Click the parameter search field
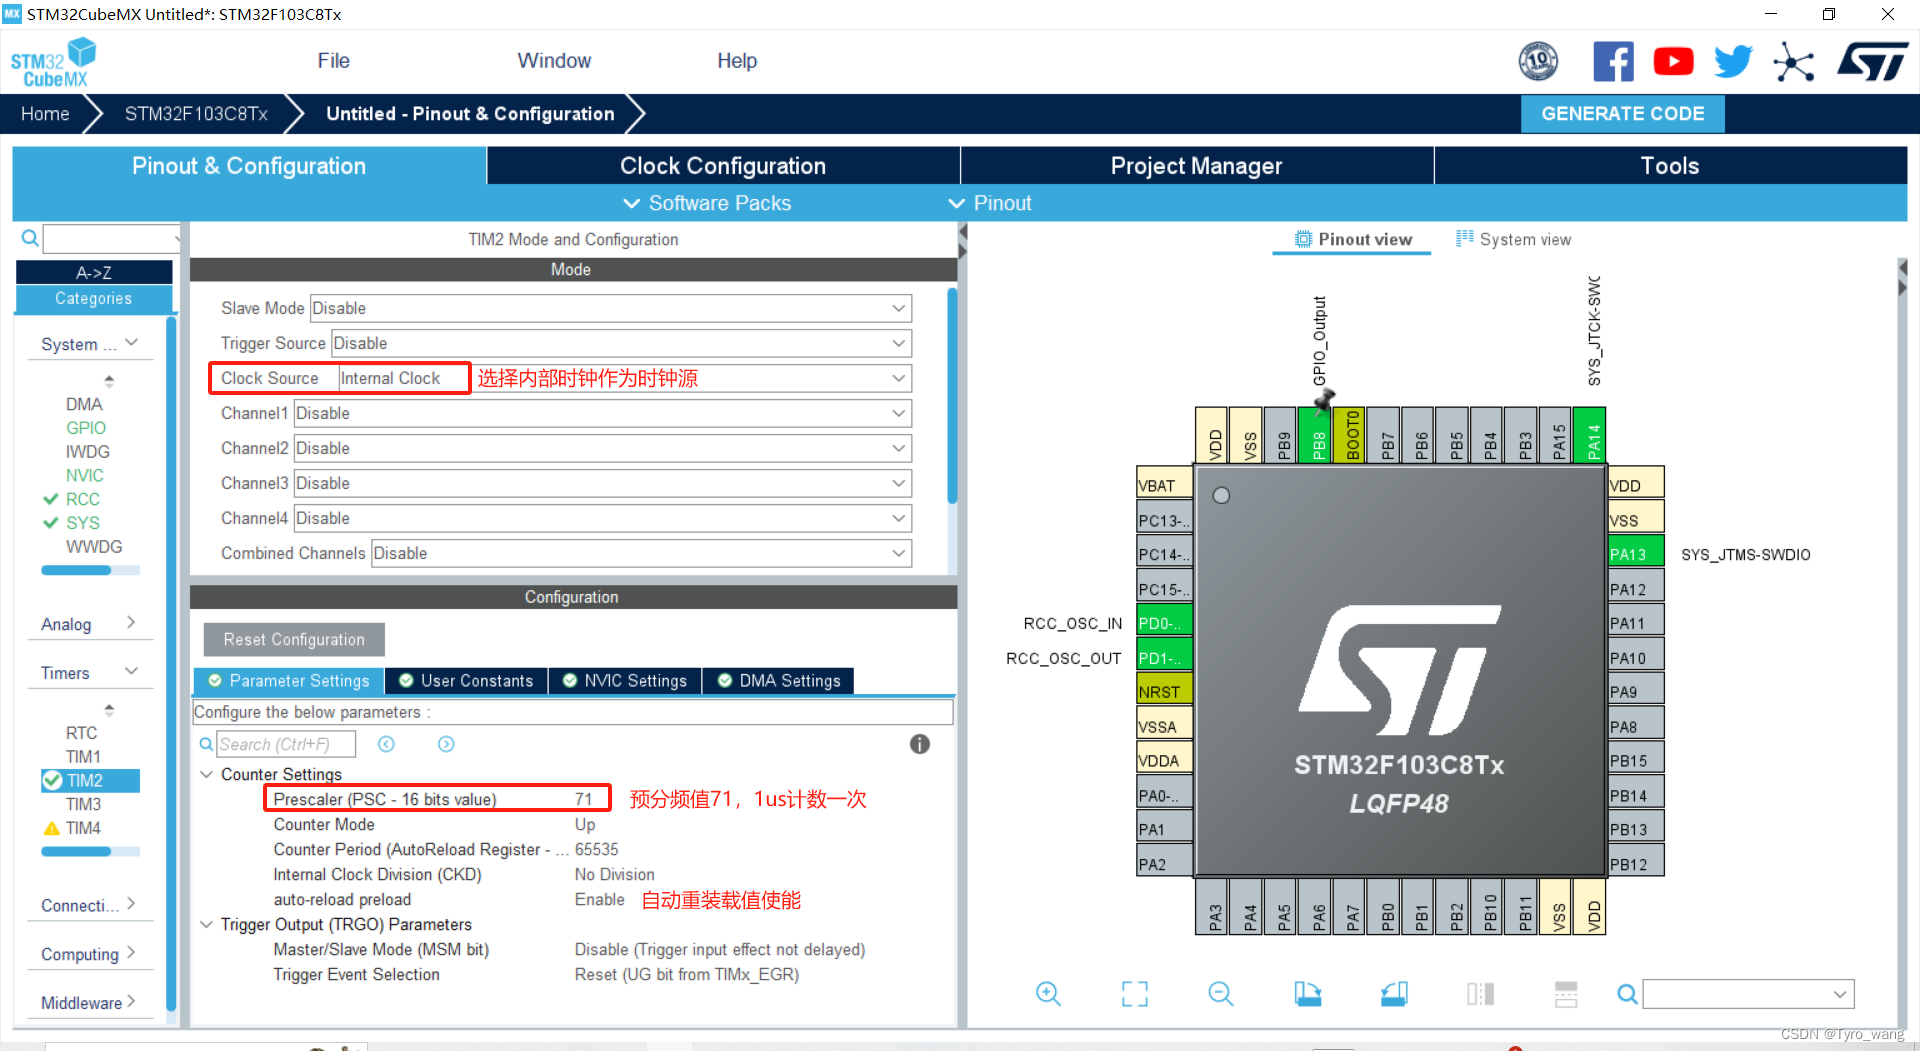Viewport: 1920px width, 1051px height. [x=286, y=744]
